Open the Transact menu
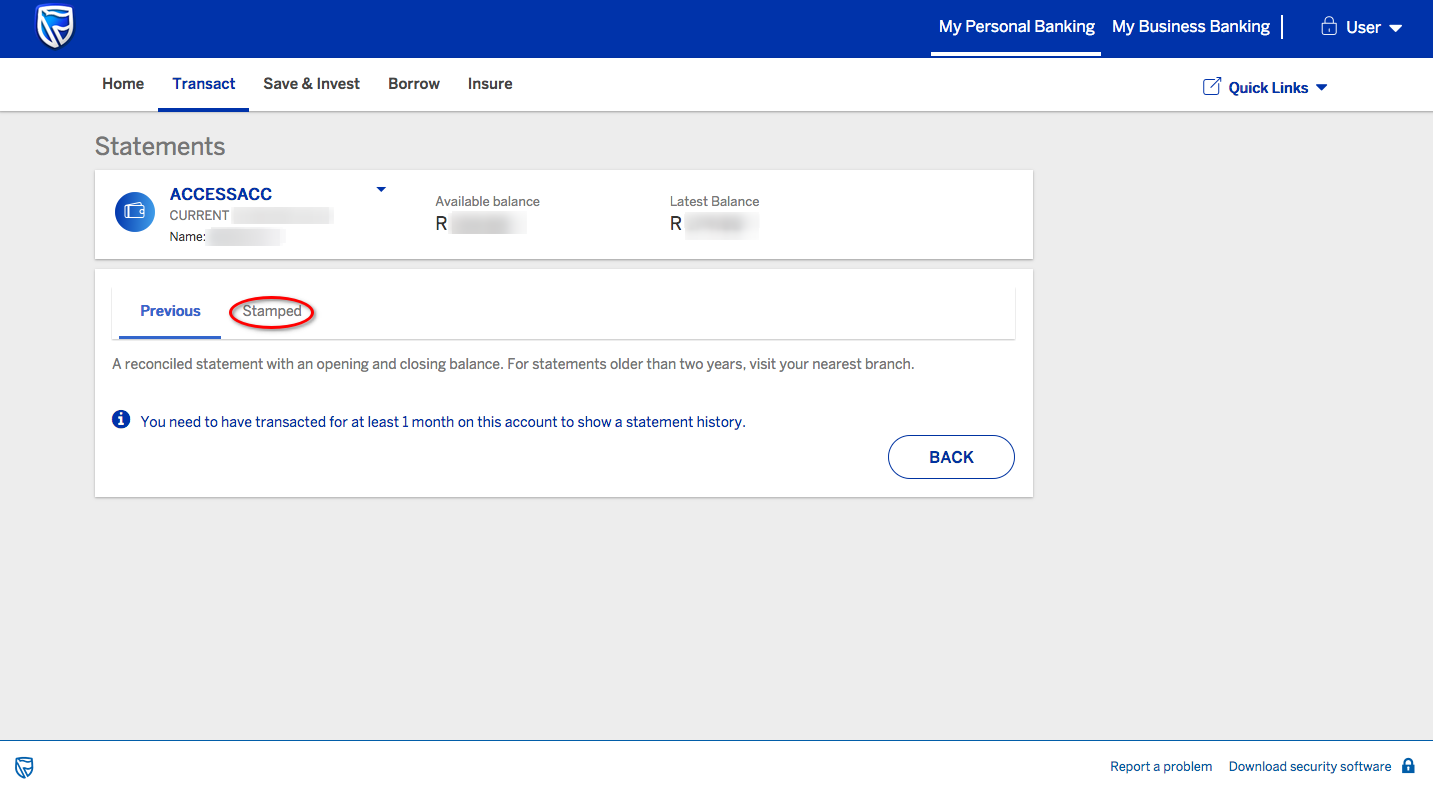1433x789 pixels. (204, 84)
